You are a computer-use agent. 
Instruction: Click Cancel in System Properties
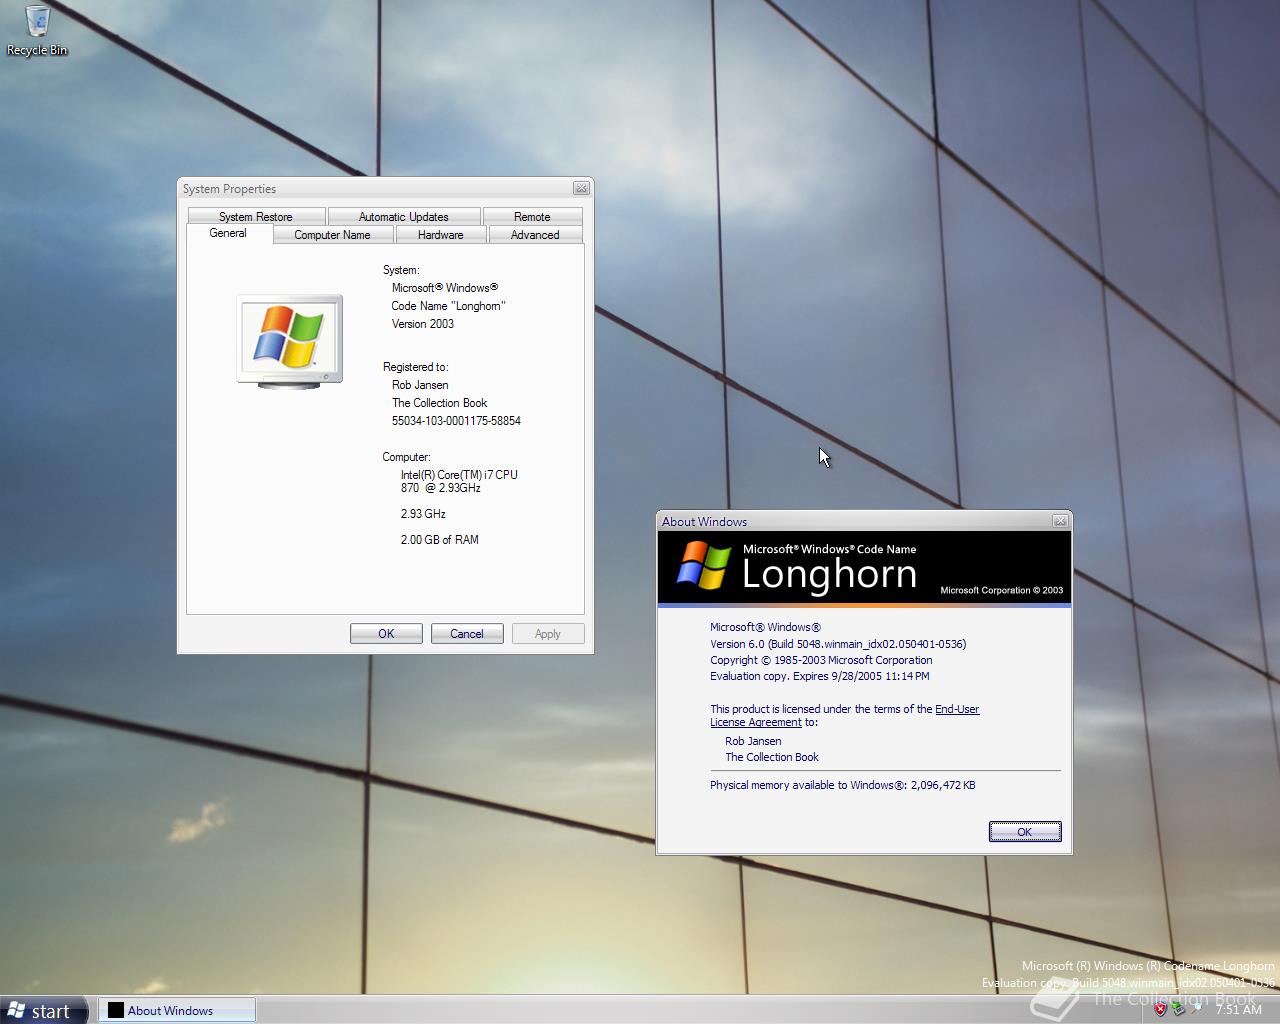point(467,634)
